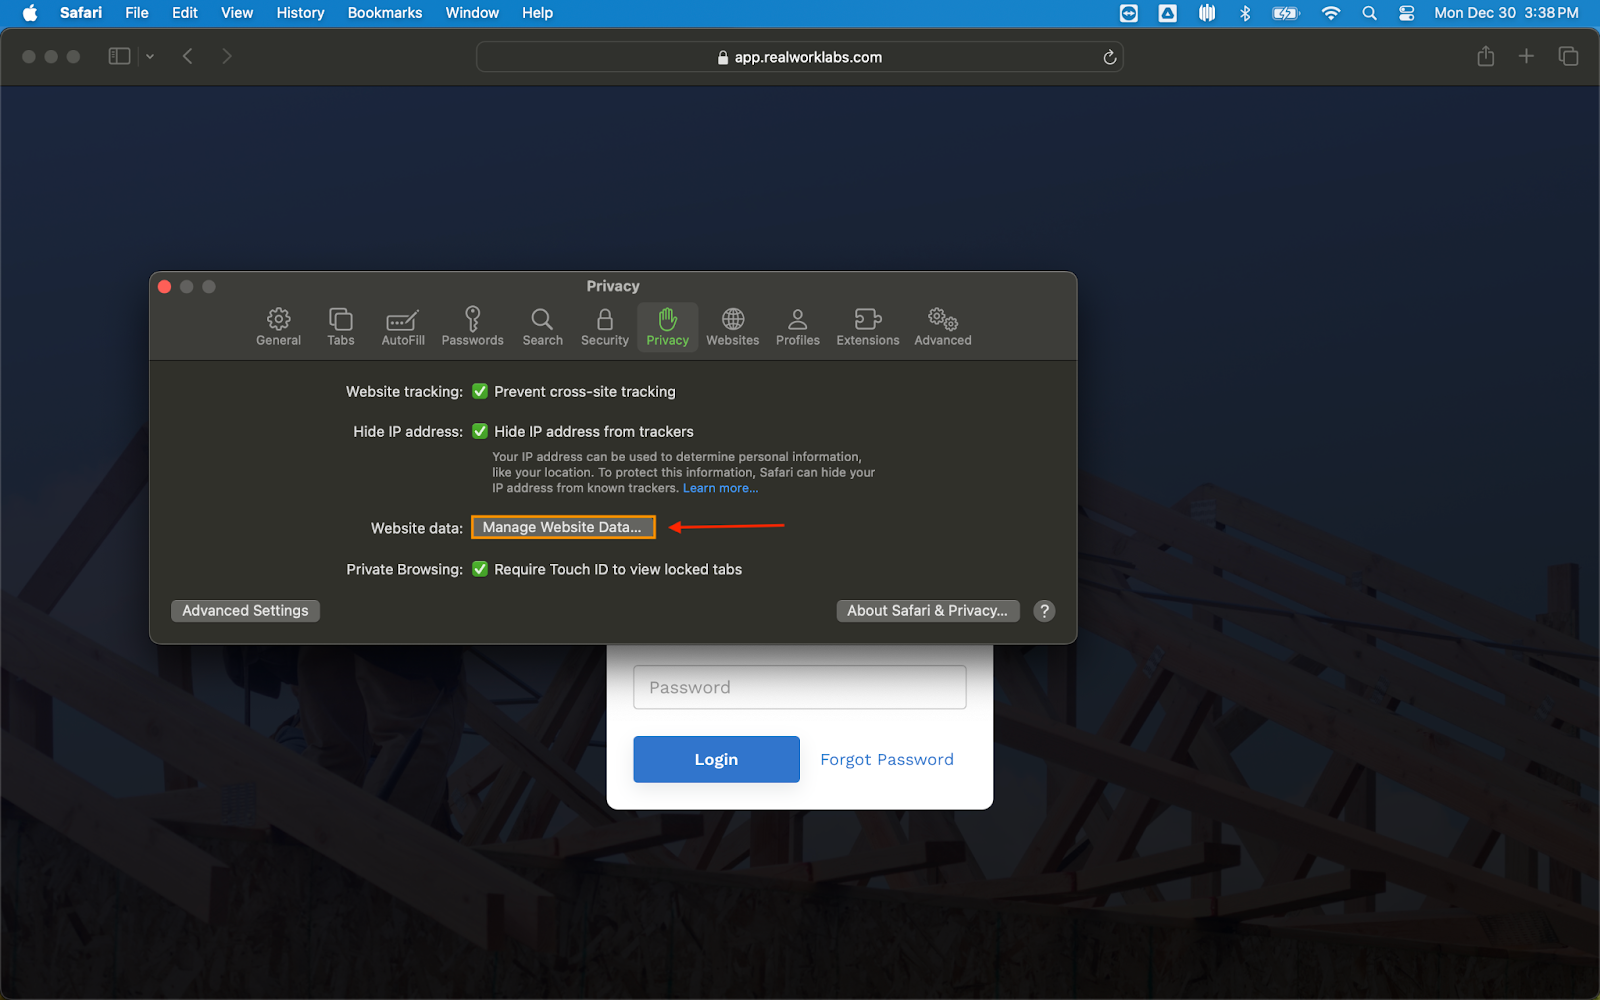Viewport: 1600px width, 1000px height.
Task: Open the Help menu
Action: tap(537, 13)
